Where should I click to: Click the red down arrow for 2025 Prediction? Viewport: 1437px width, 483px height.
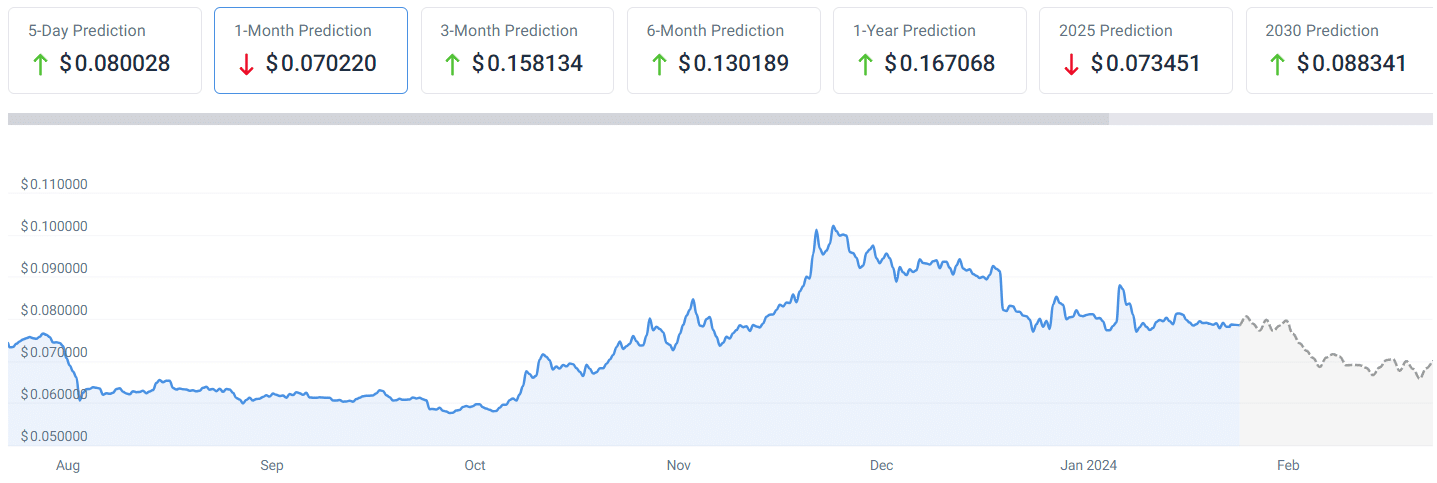pyautogui.click(x=1071, y=65)
